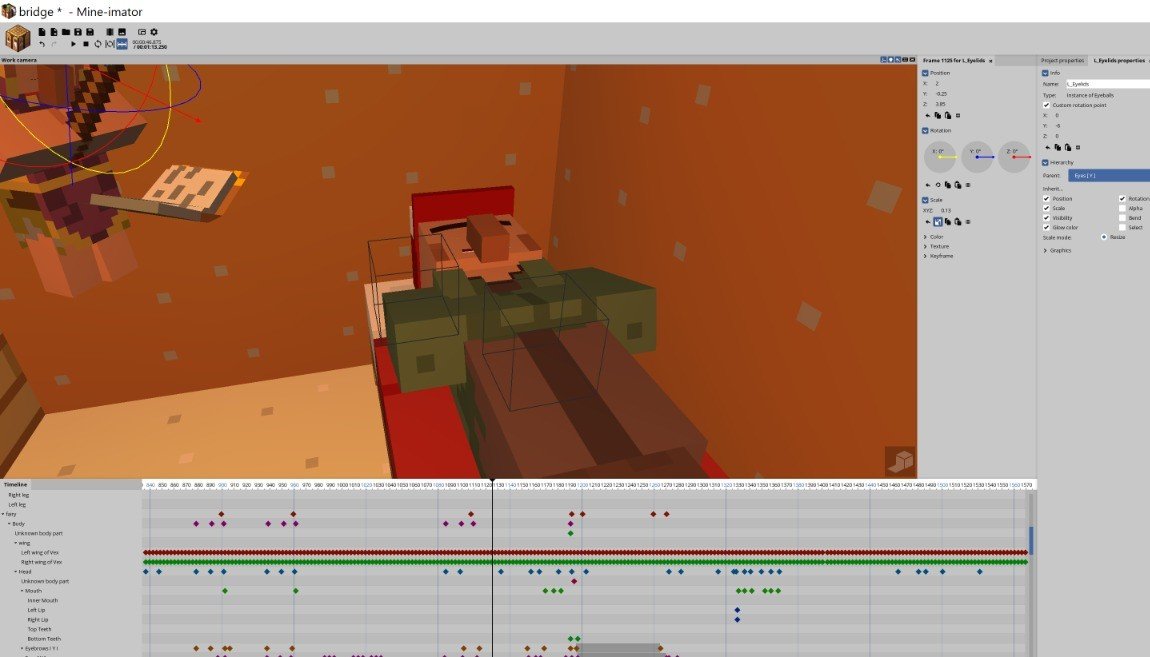This screenshot has width=1150, height=657.
Task: Expand the Graphics section
Action: [1045, 251]
